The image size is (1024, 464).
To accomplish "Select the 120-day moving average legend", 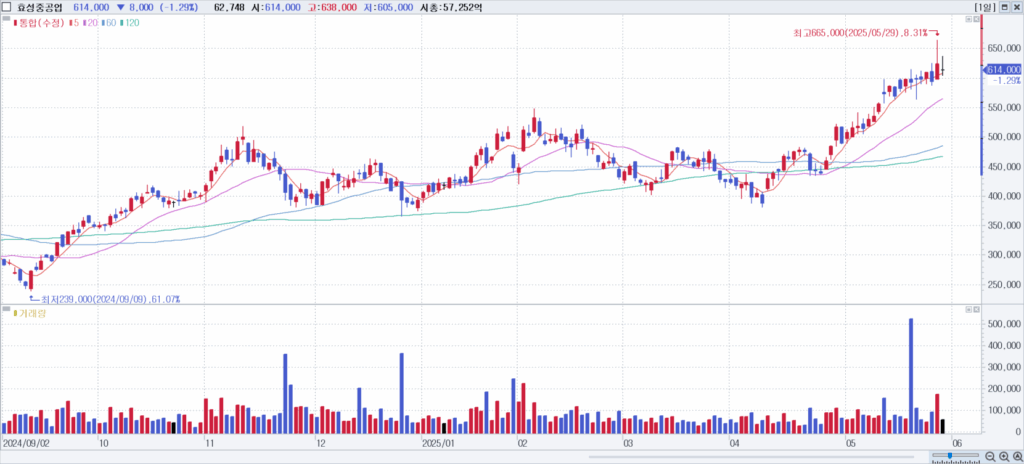I will pos(129,23).
